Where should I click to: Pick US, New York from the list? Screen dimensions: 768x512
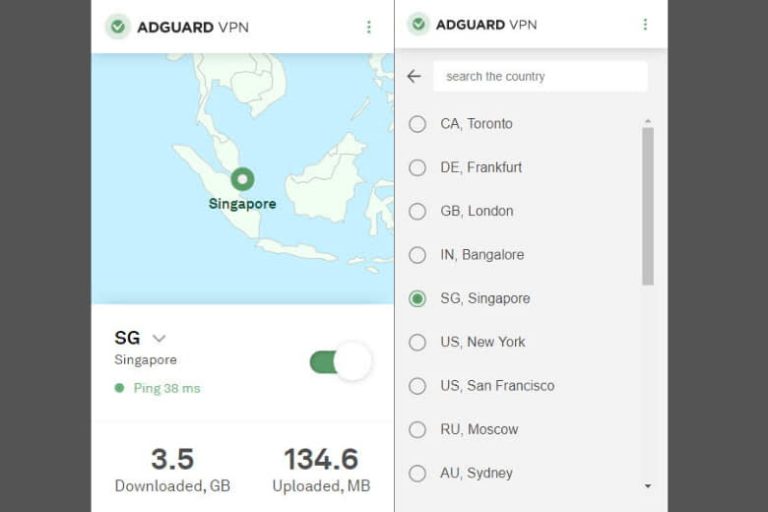482,342
